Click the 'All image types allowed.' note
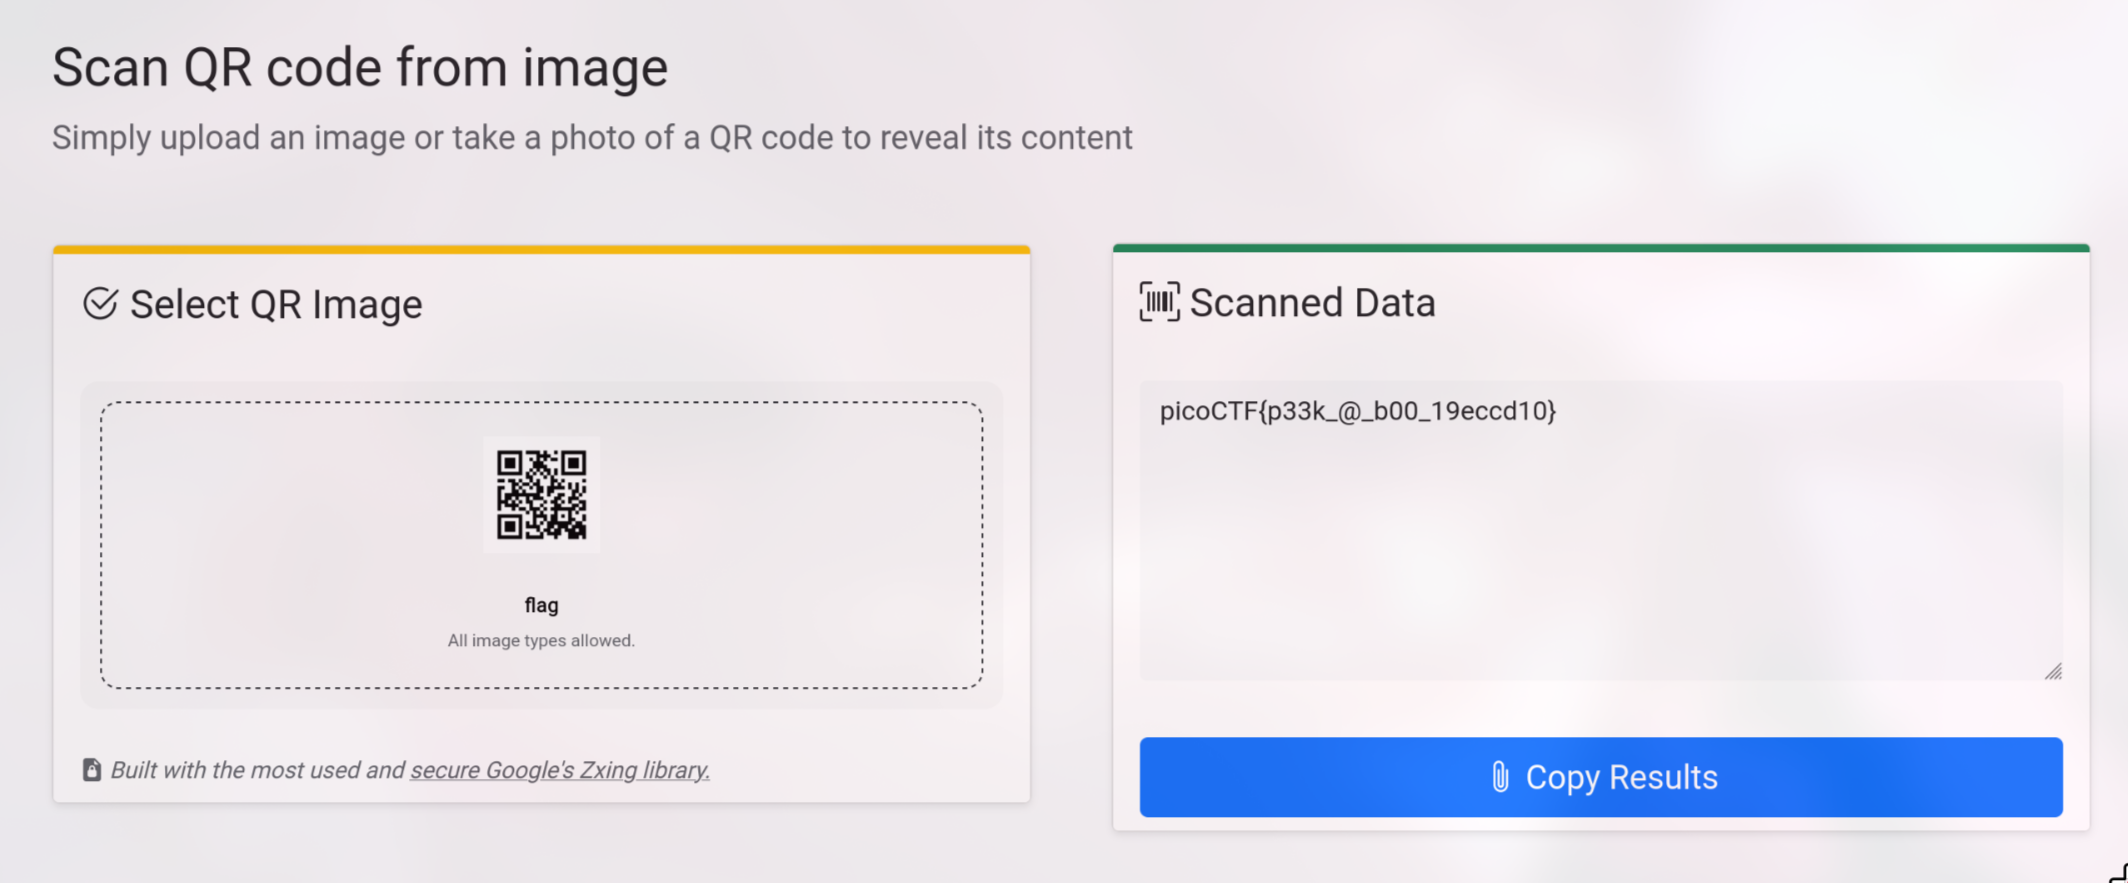This screenshot has width=2128, height=883. pyautogui.click(x=541, y=640)
